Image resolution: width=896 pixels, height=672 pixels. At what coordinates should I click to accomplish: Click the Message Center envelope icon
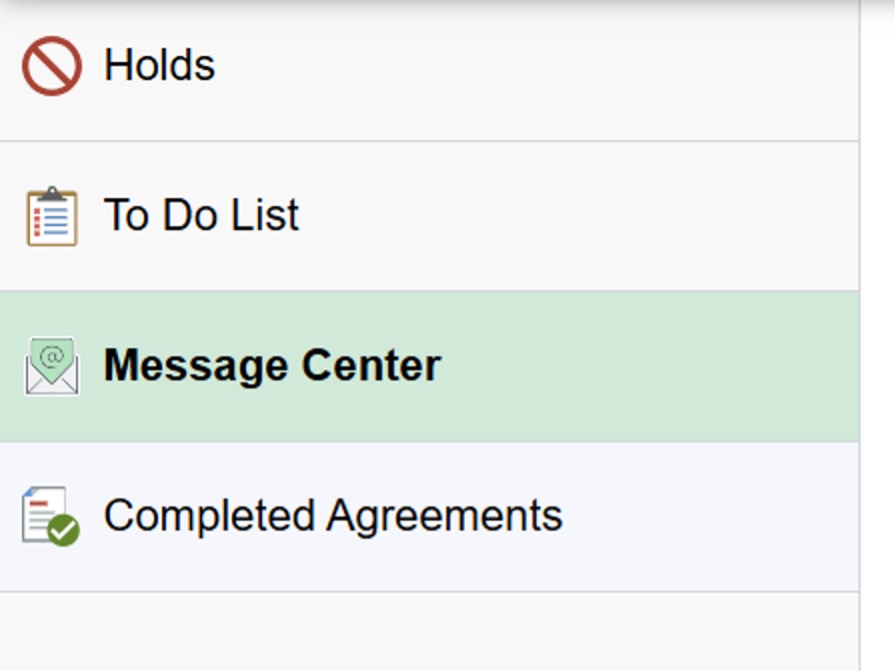tap(52, 366)
